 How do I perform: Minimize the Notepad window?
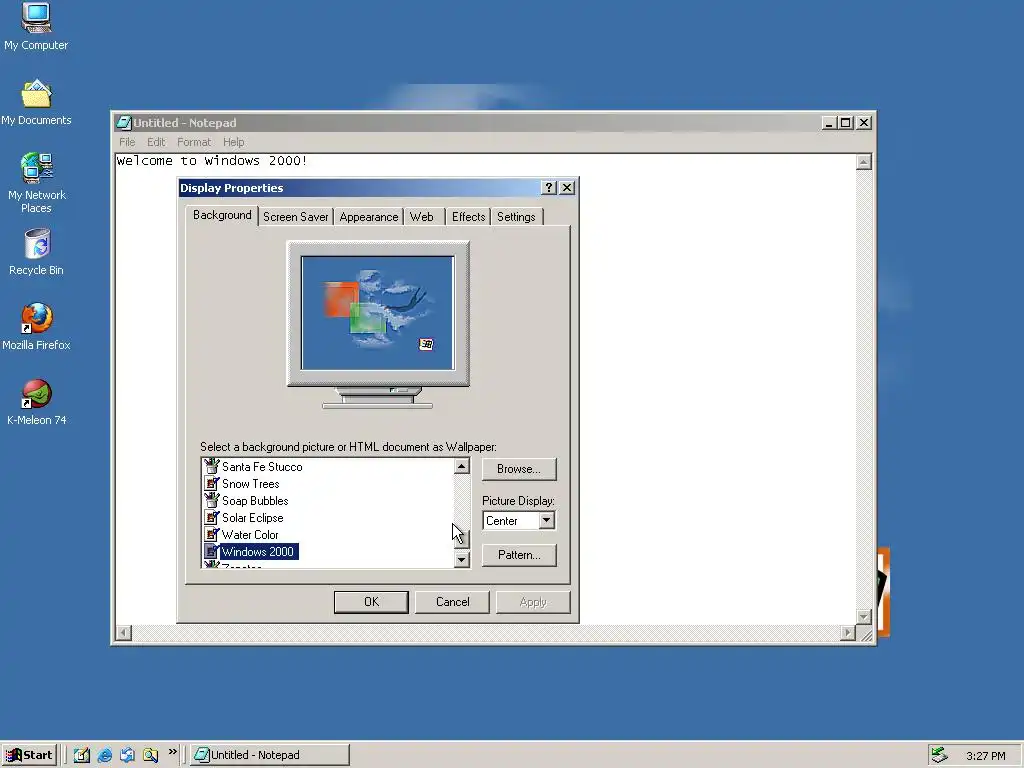(x=829, y=123)
